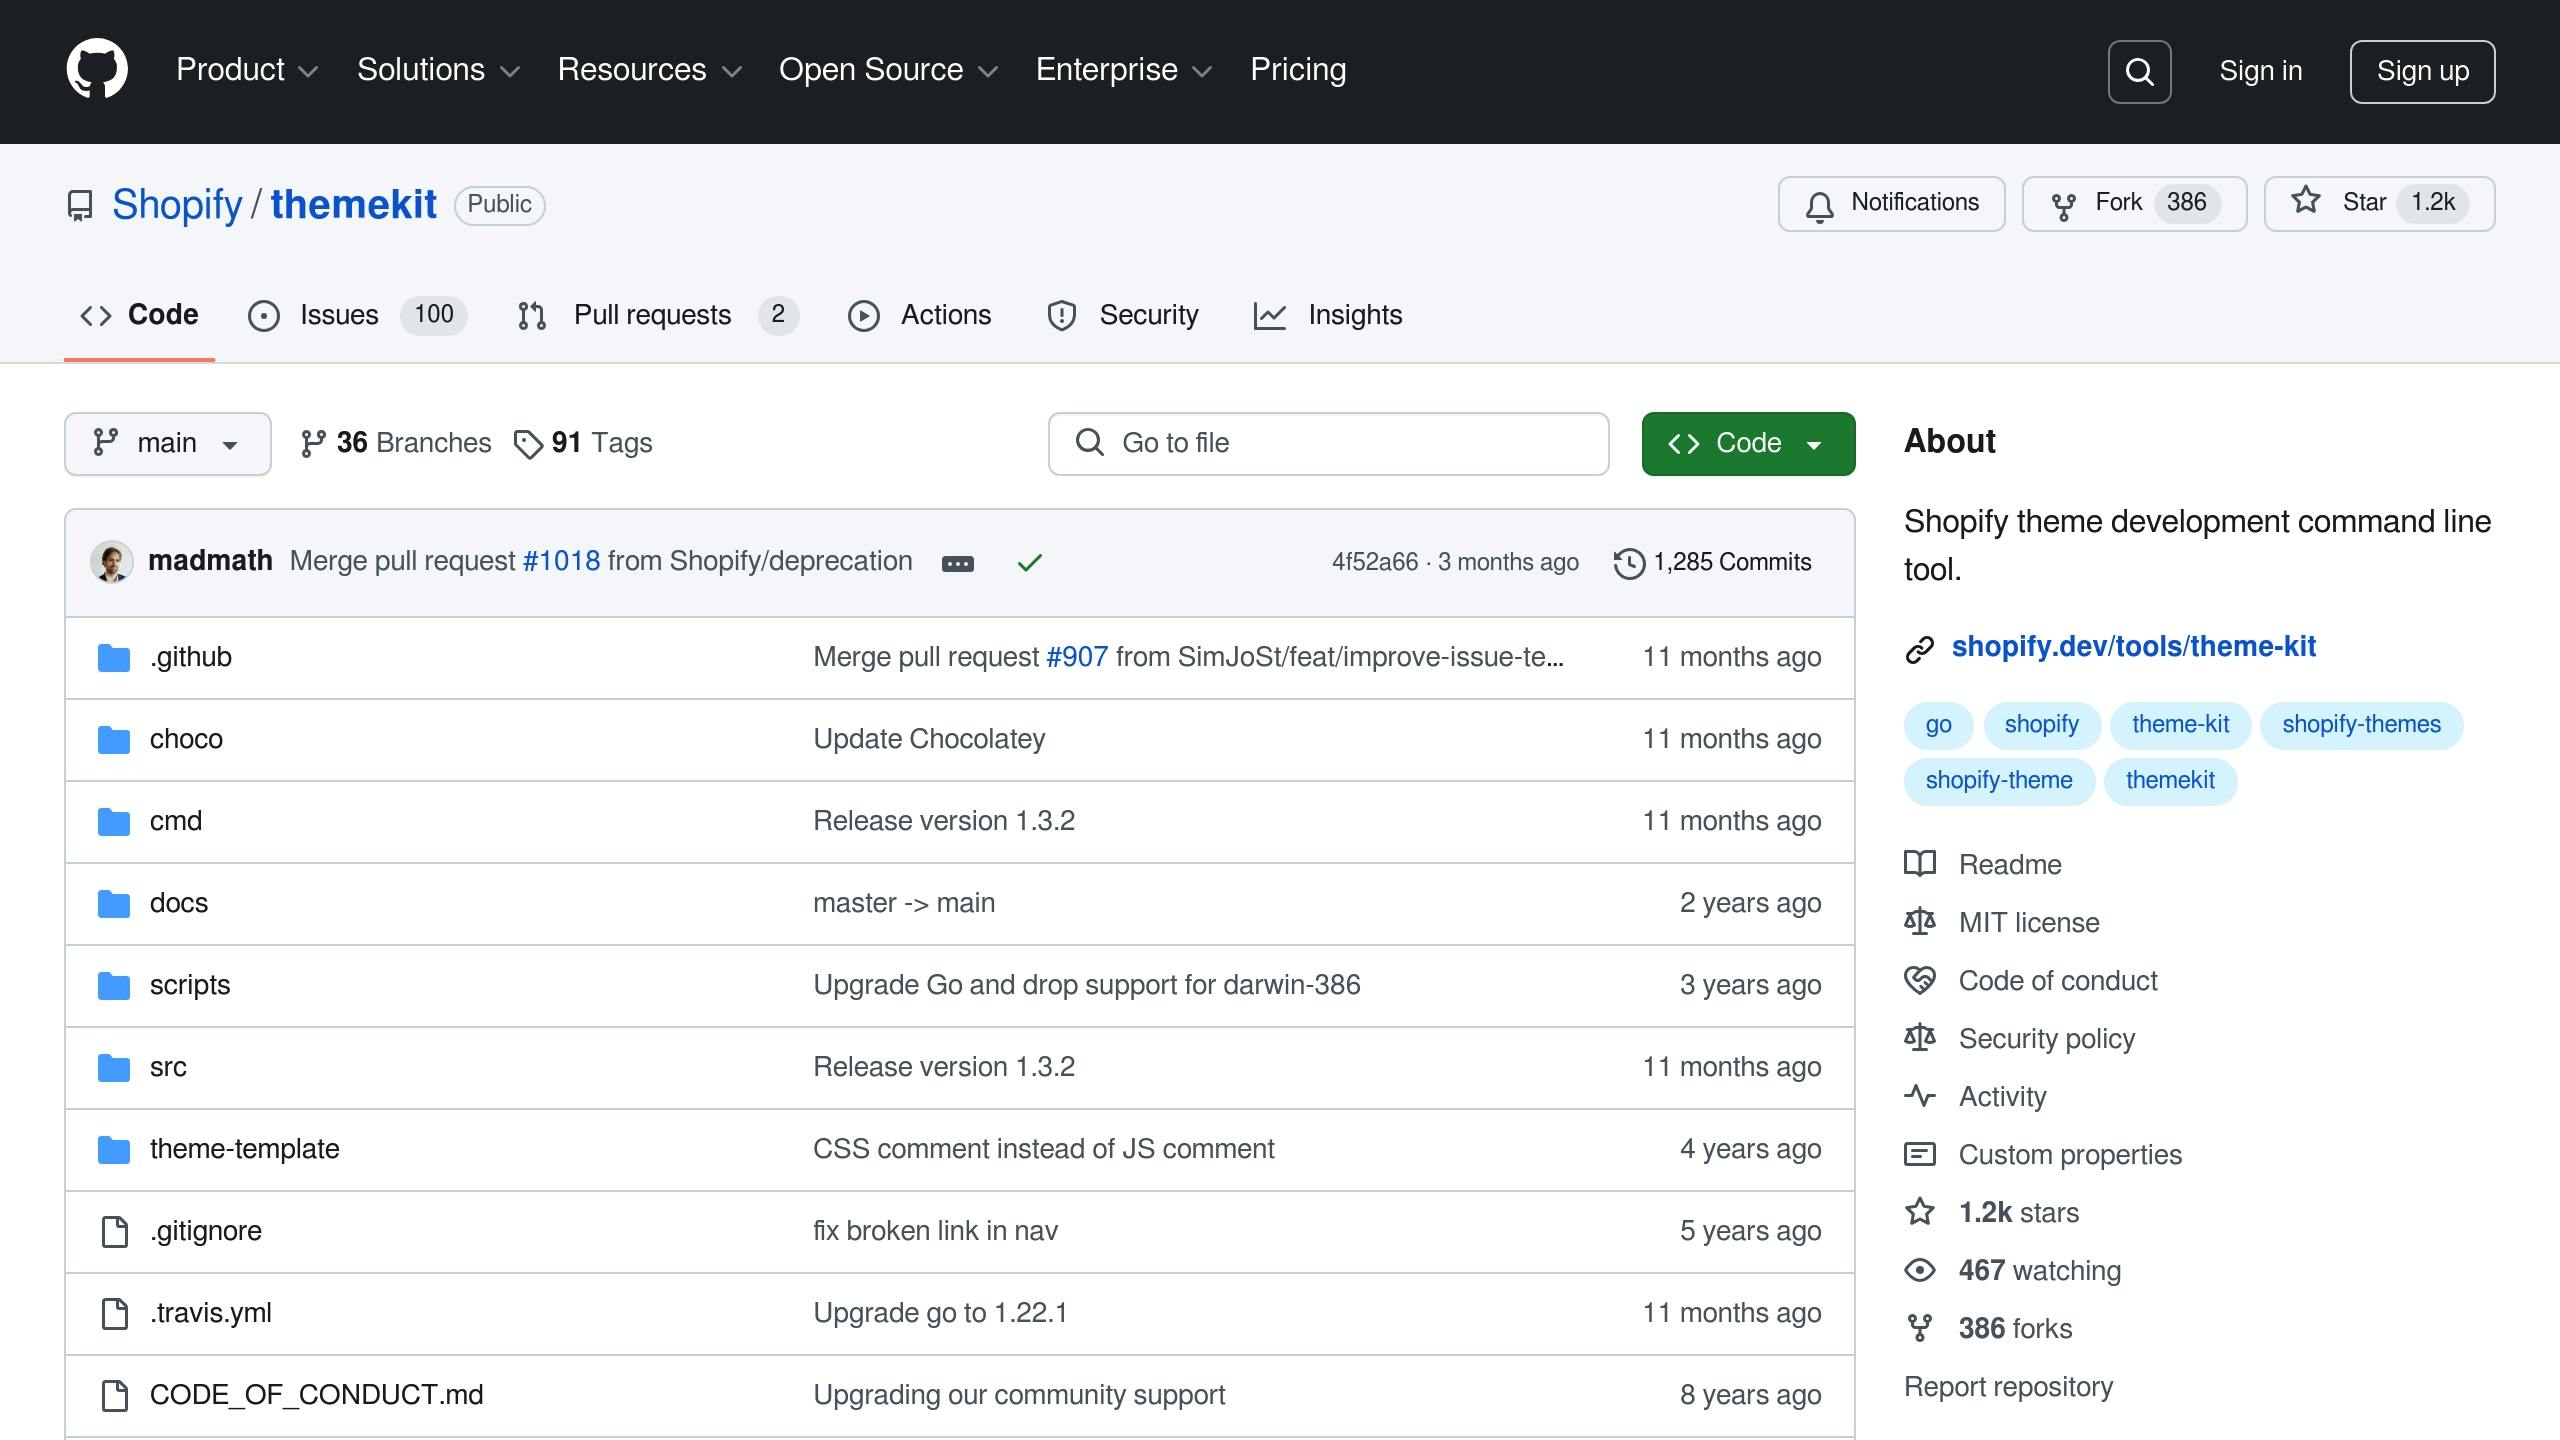This screenshot has height=1440, width=2560.
Task: Switch to the Issues tab
Action: tap(357, 316)
